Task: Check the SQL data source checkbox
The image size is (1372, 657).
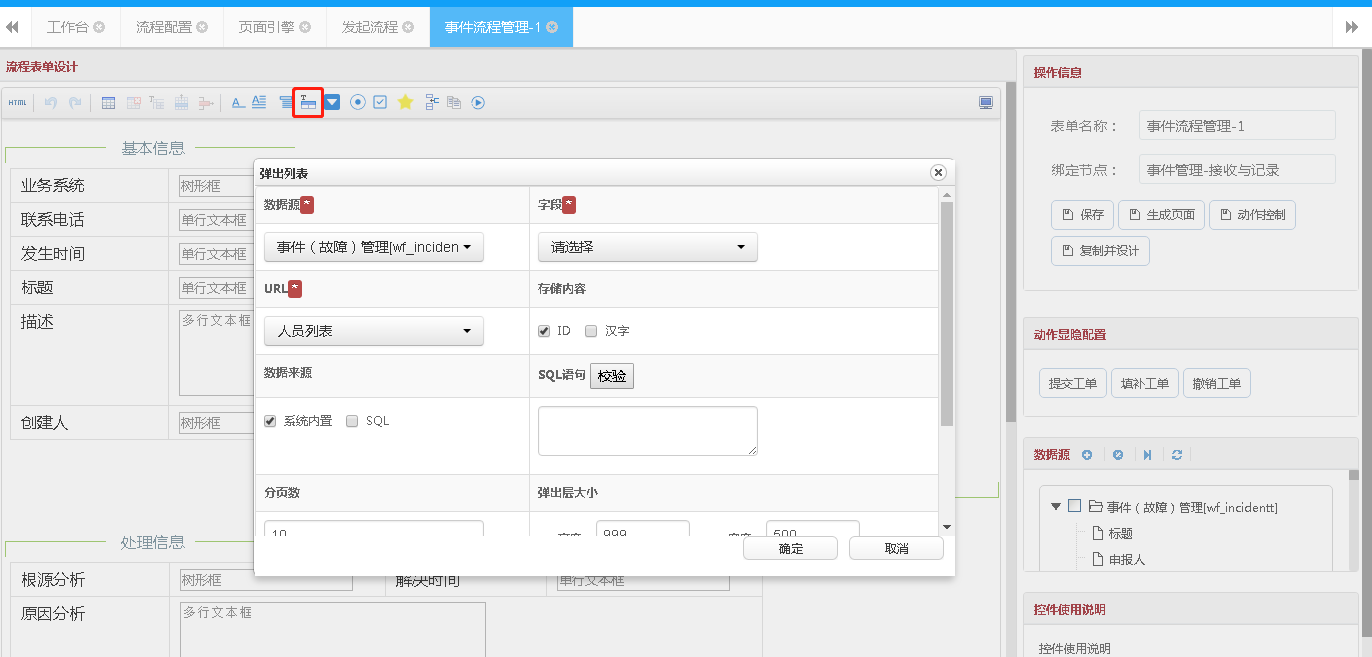Action: 352,421
